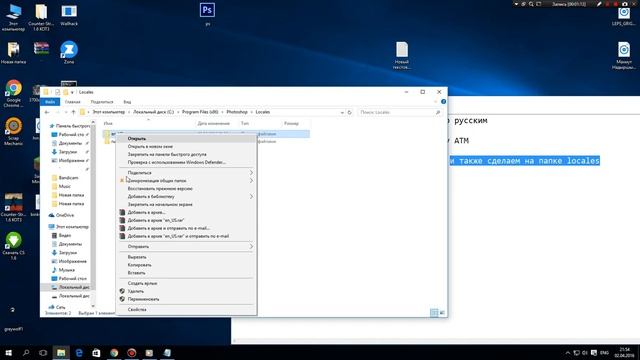Expand the recent locations arrow in the Explorer navigation bar

pyautogui.click(x=66, y=112)
